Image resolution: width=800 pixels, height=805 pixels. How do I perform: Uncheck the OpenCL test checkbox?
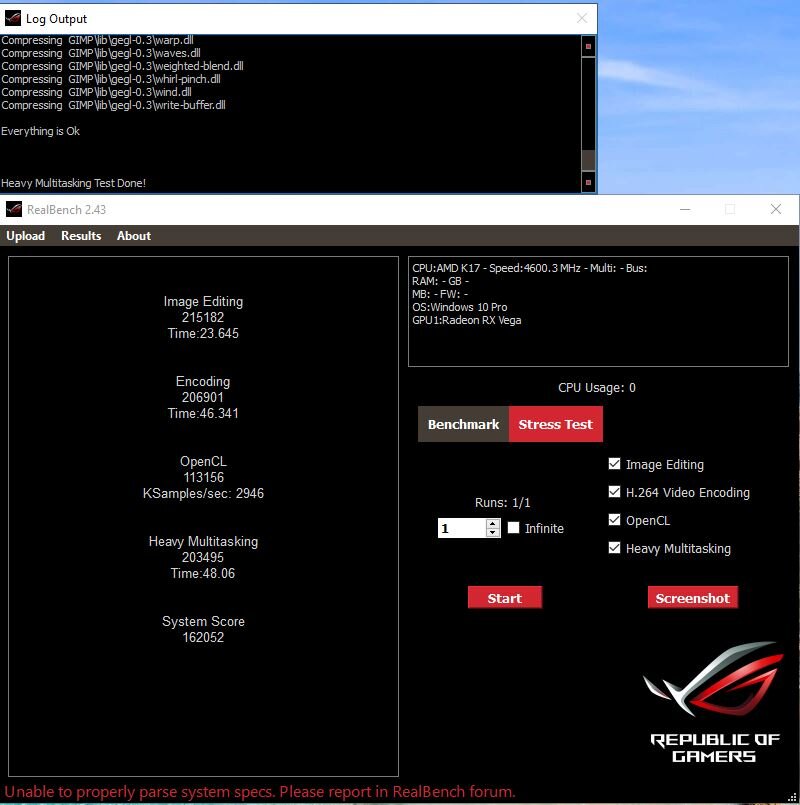614,520
